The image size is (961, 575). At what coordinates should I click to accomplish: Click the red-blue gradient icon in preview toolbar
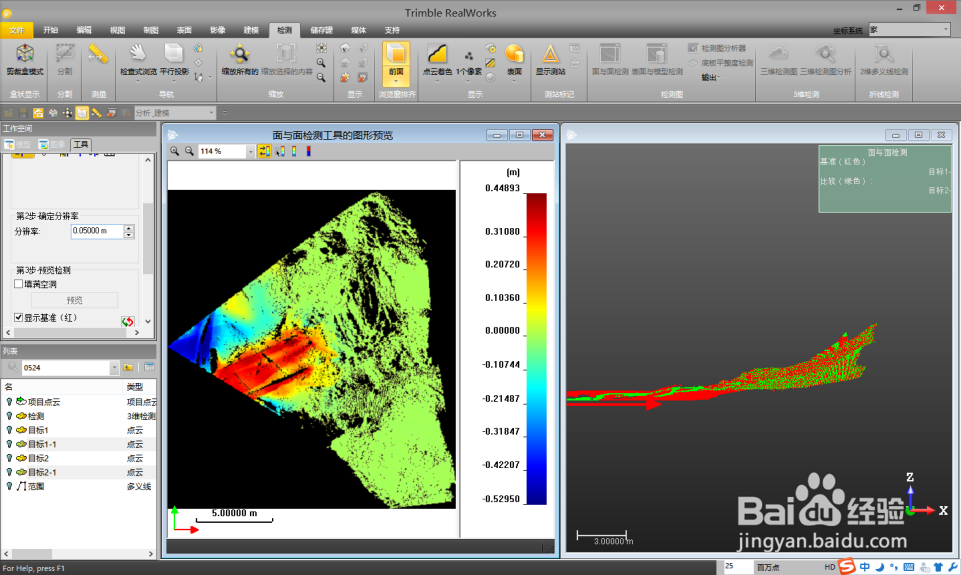309,151
